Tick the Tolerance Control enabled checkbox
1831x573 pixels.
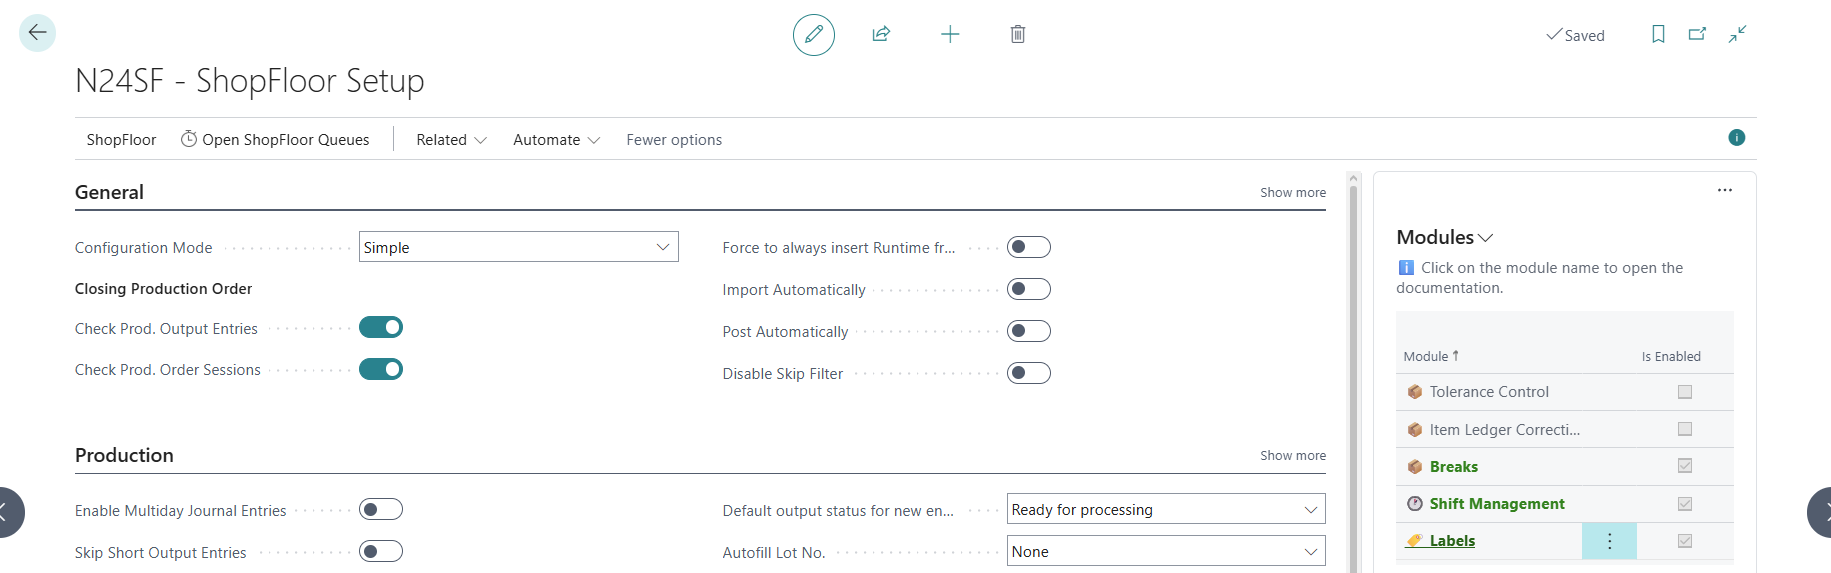[x=1684, y=392]
